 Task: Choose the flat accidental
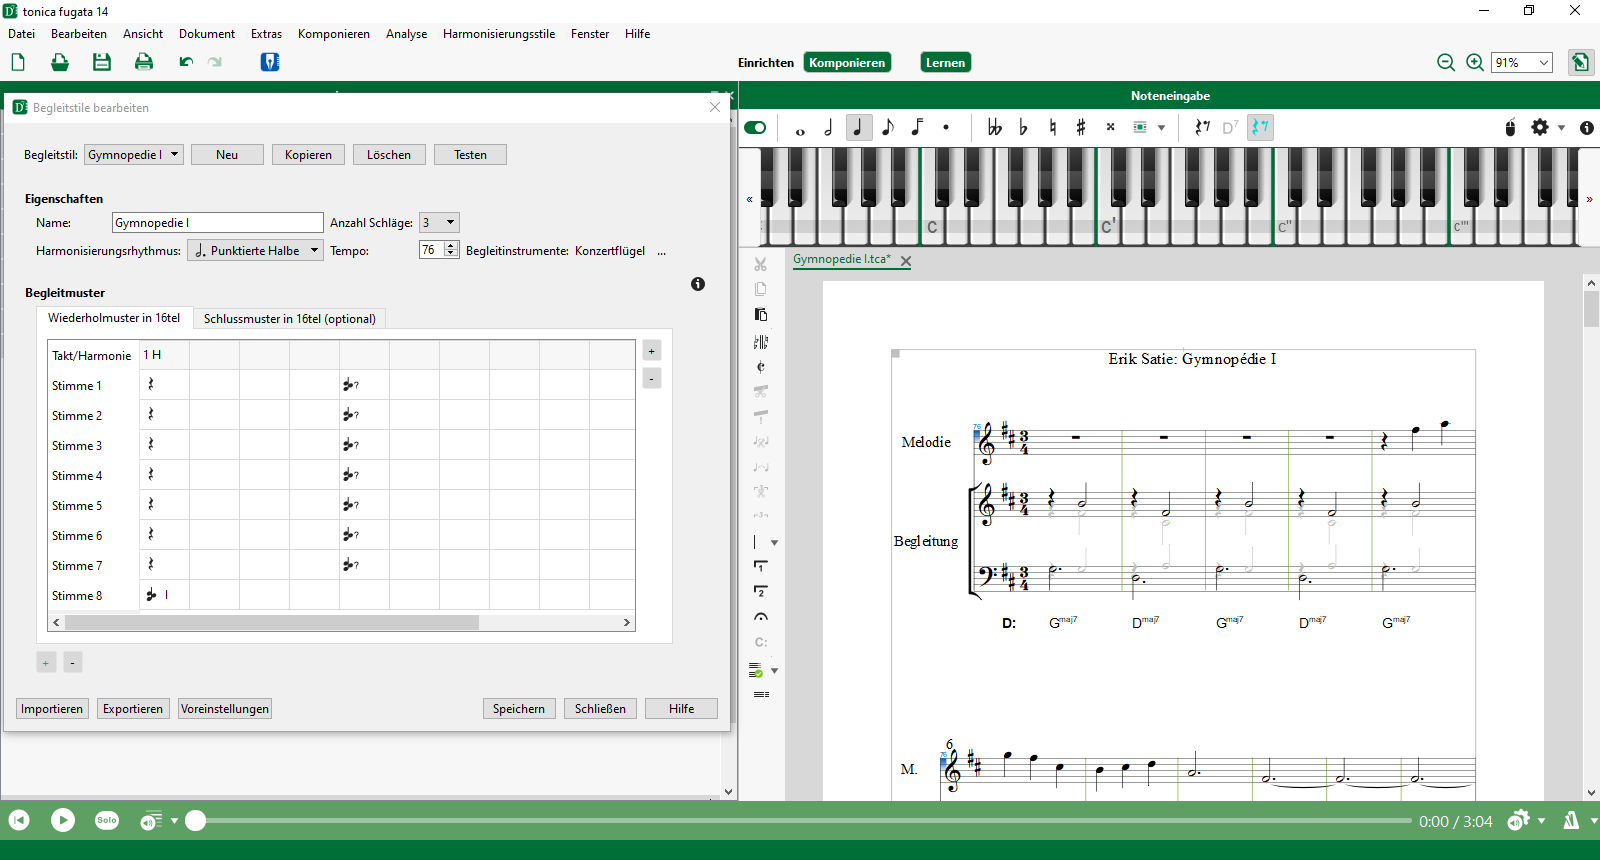click(x=1023, y=127)
